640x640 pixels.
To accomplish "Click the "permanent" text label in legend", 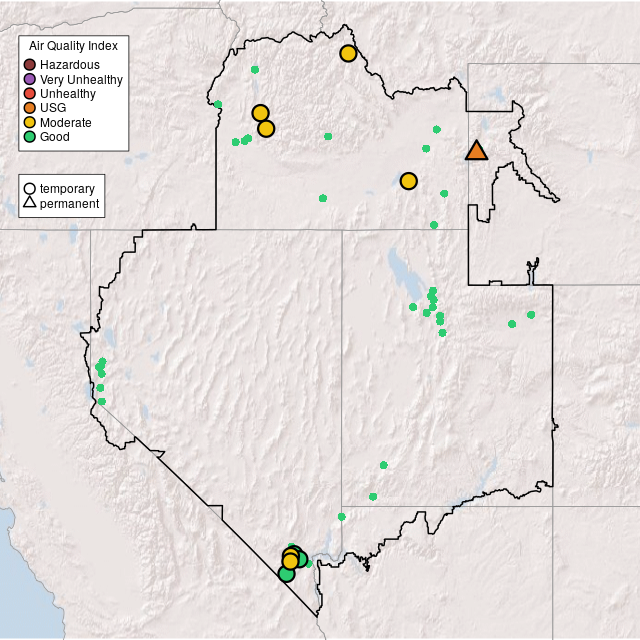I will (x=69, y=203).
